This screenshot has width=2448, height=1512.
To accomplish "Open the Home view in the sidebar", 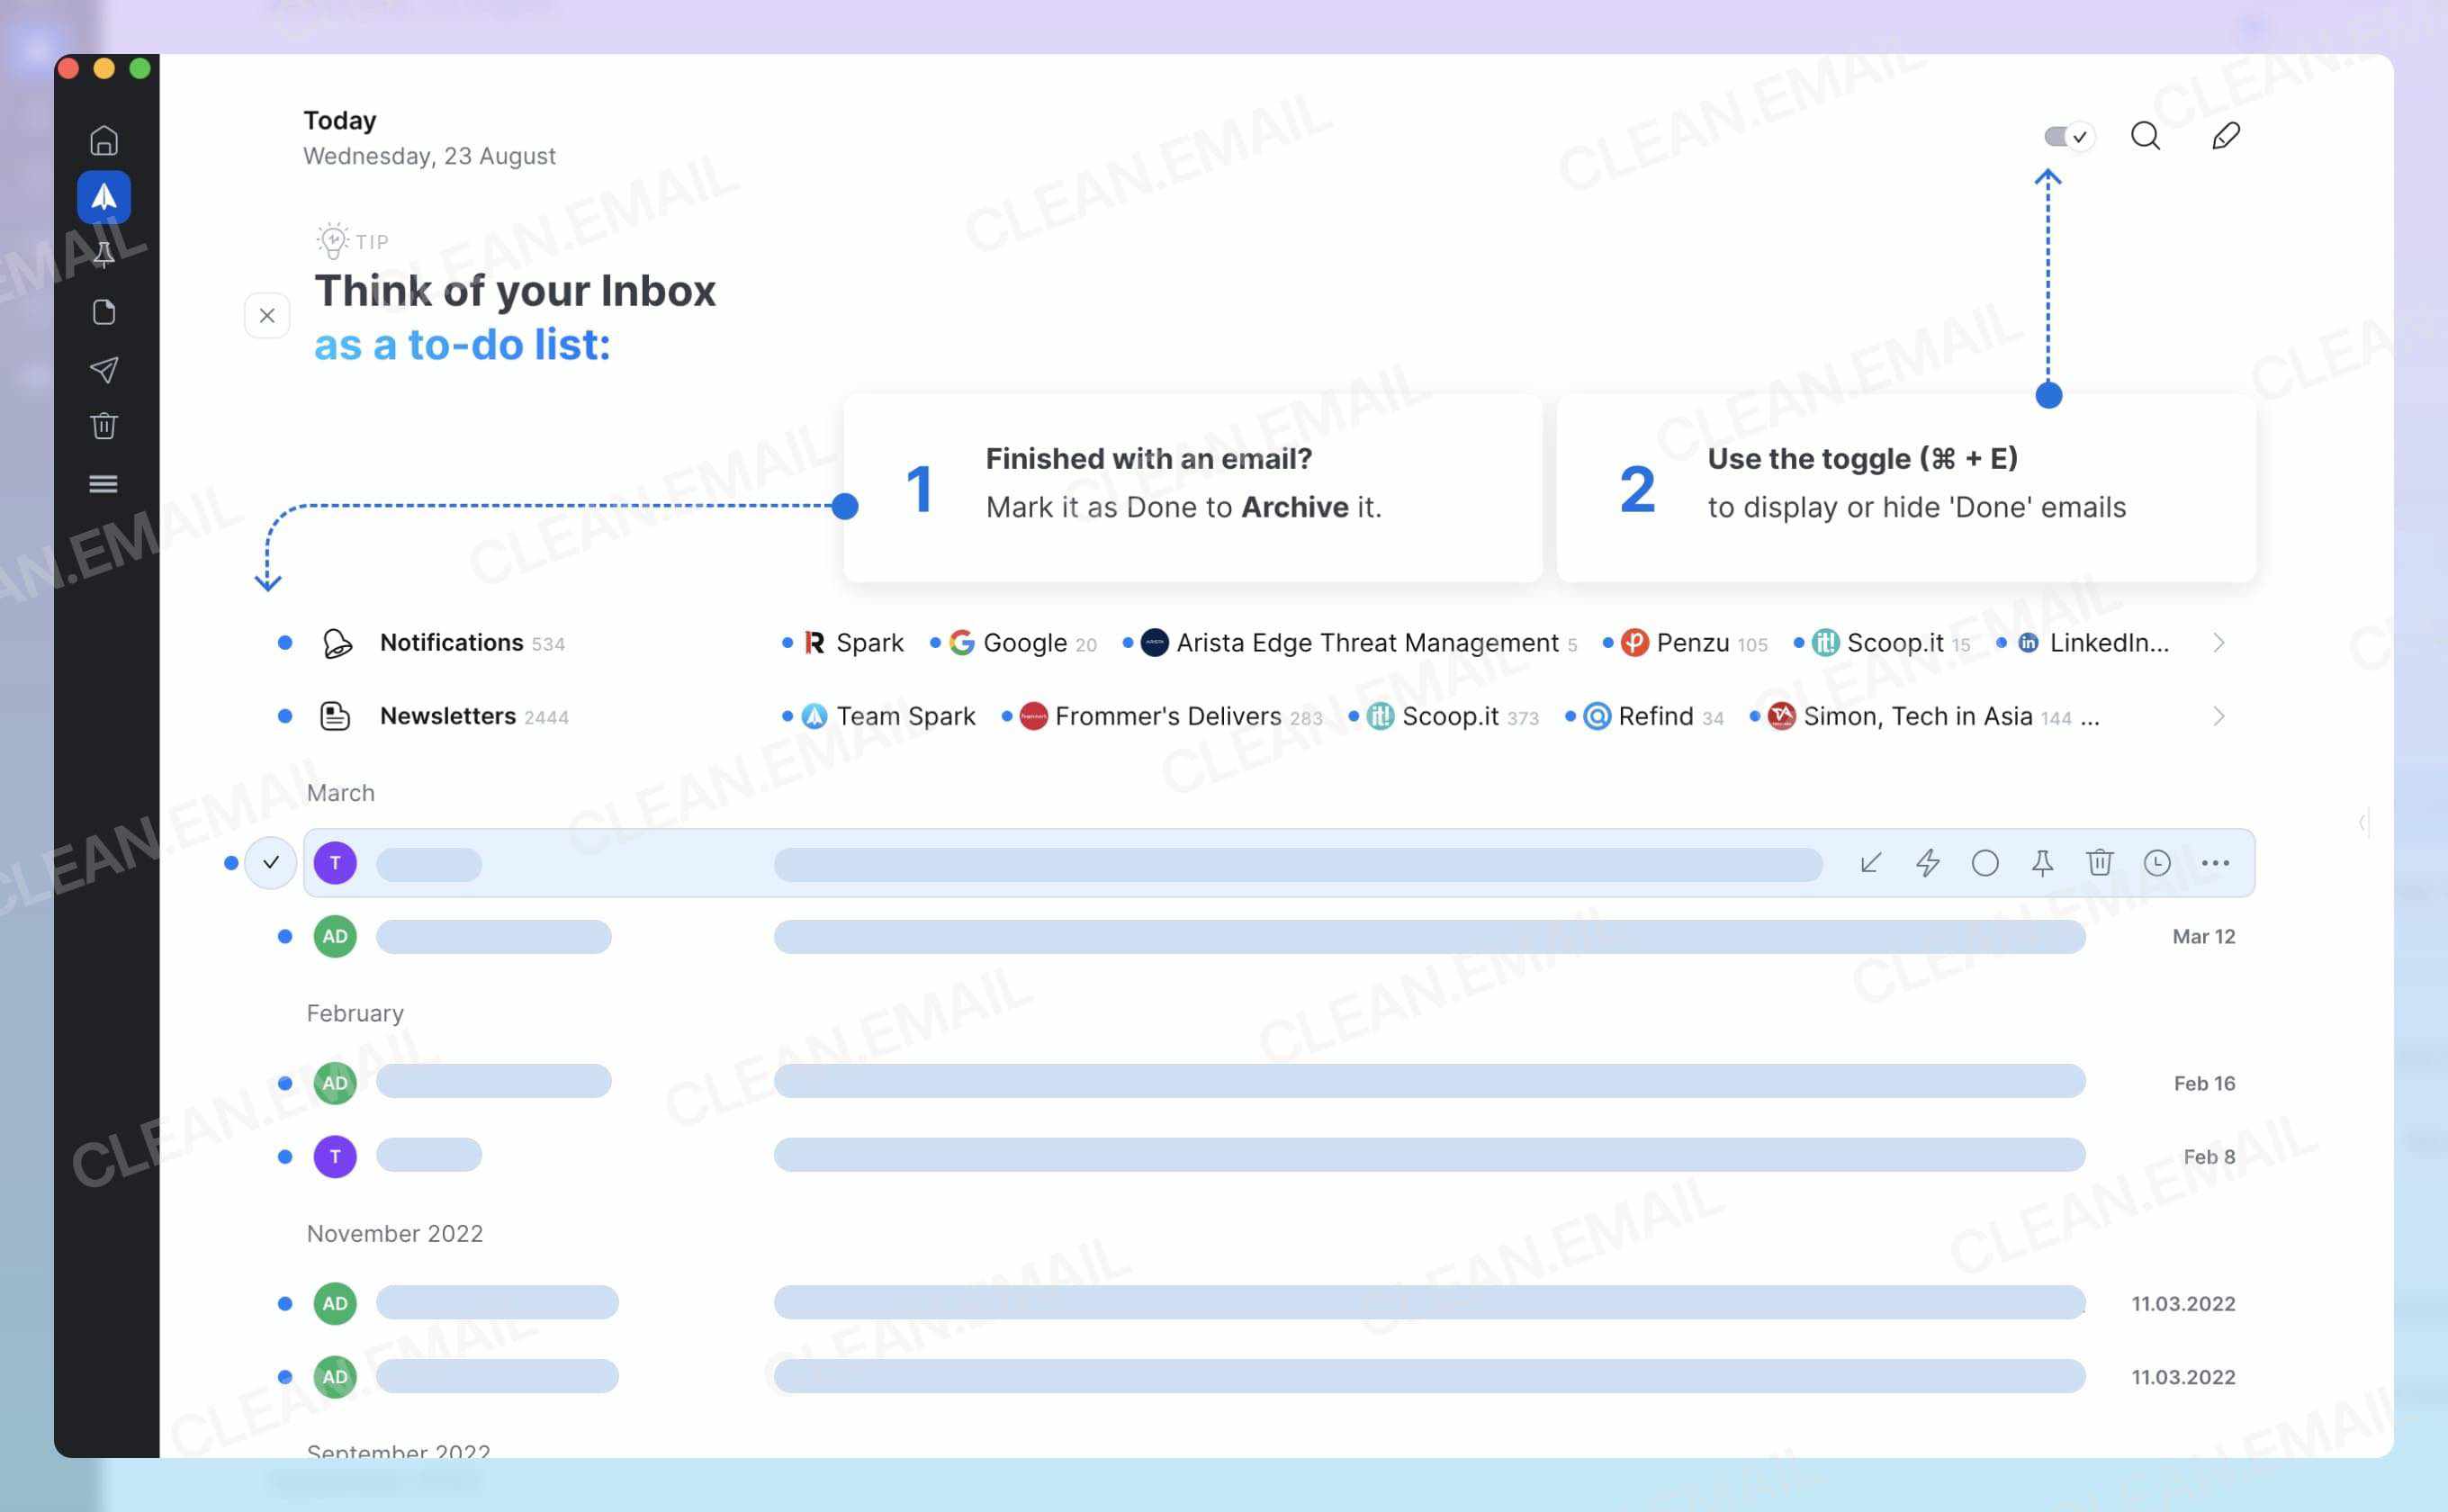I will [x=105, y=140].
